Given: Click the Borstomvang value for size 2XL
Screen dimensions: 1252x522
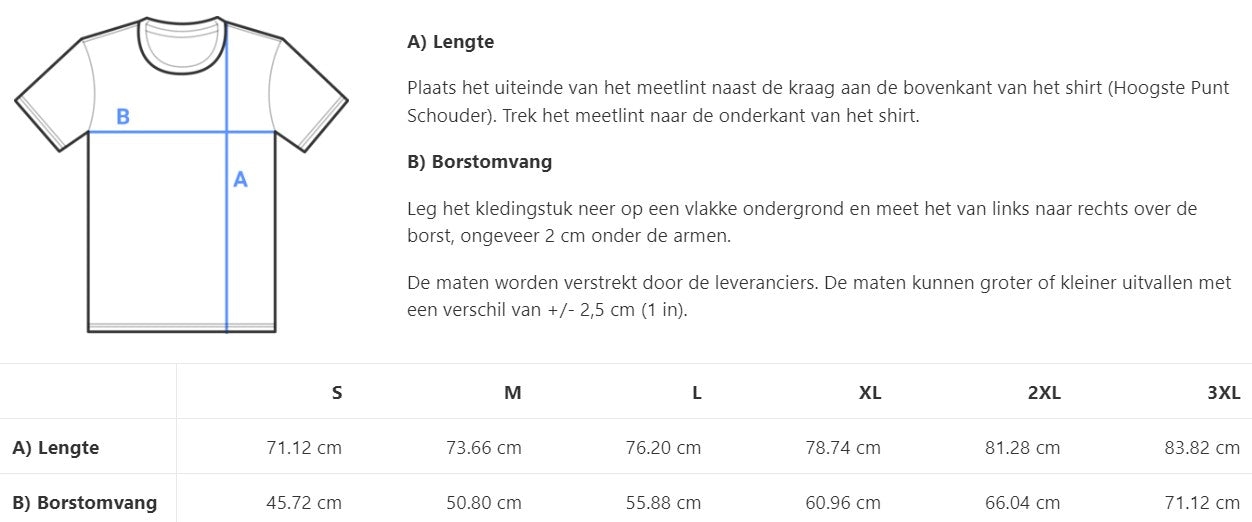Looking at the screenshot, I should (1022, 502).
